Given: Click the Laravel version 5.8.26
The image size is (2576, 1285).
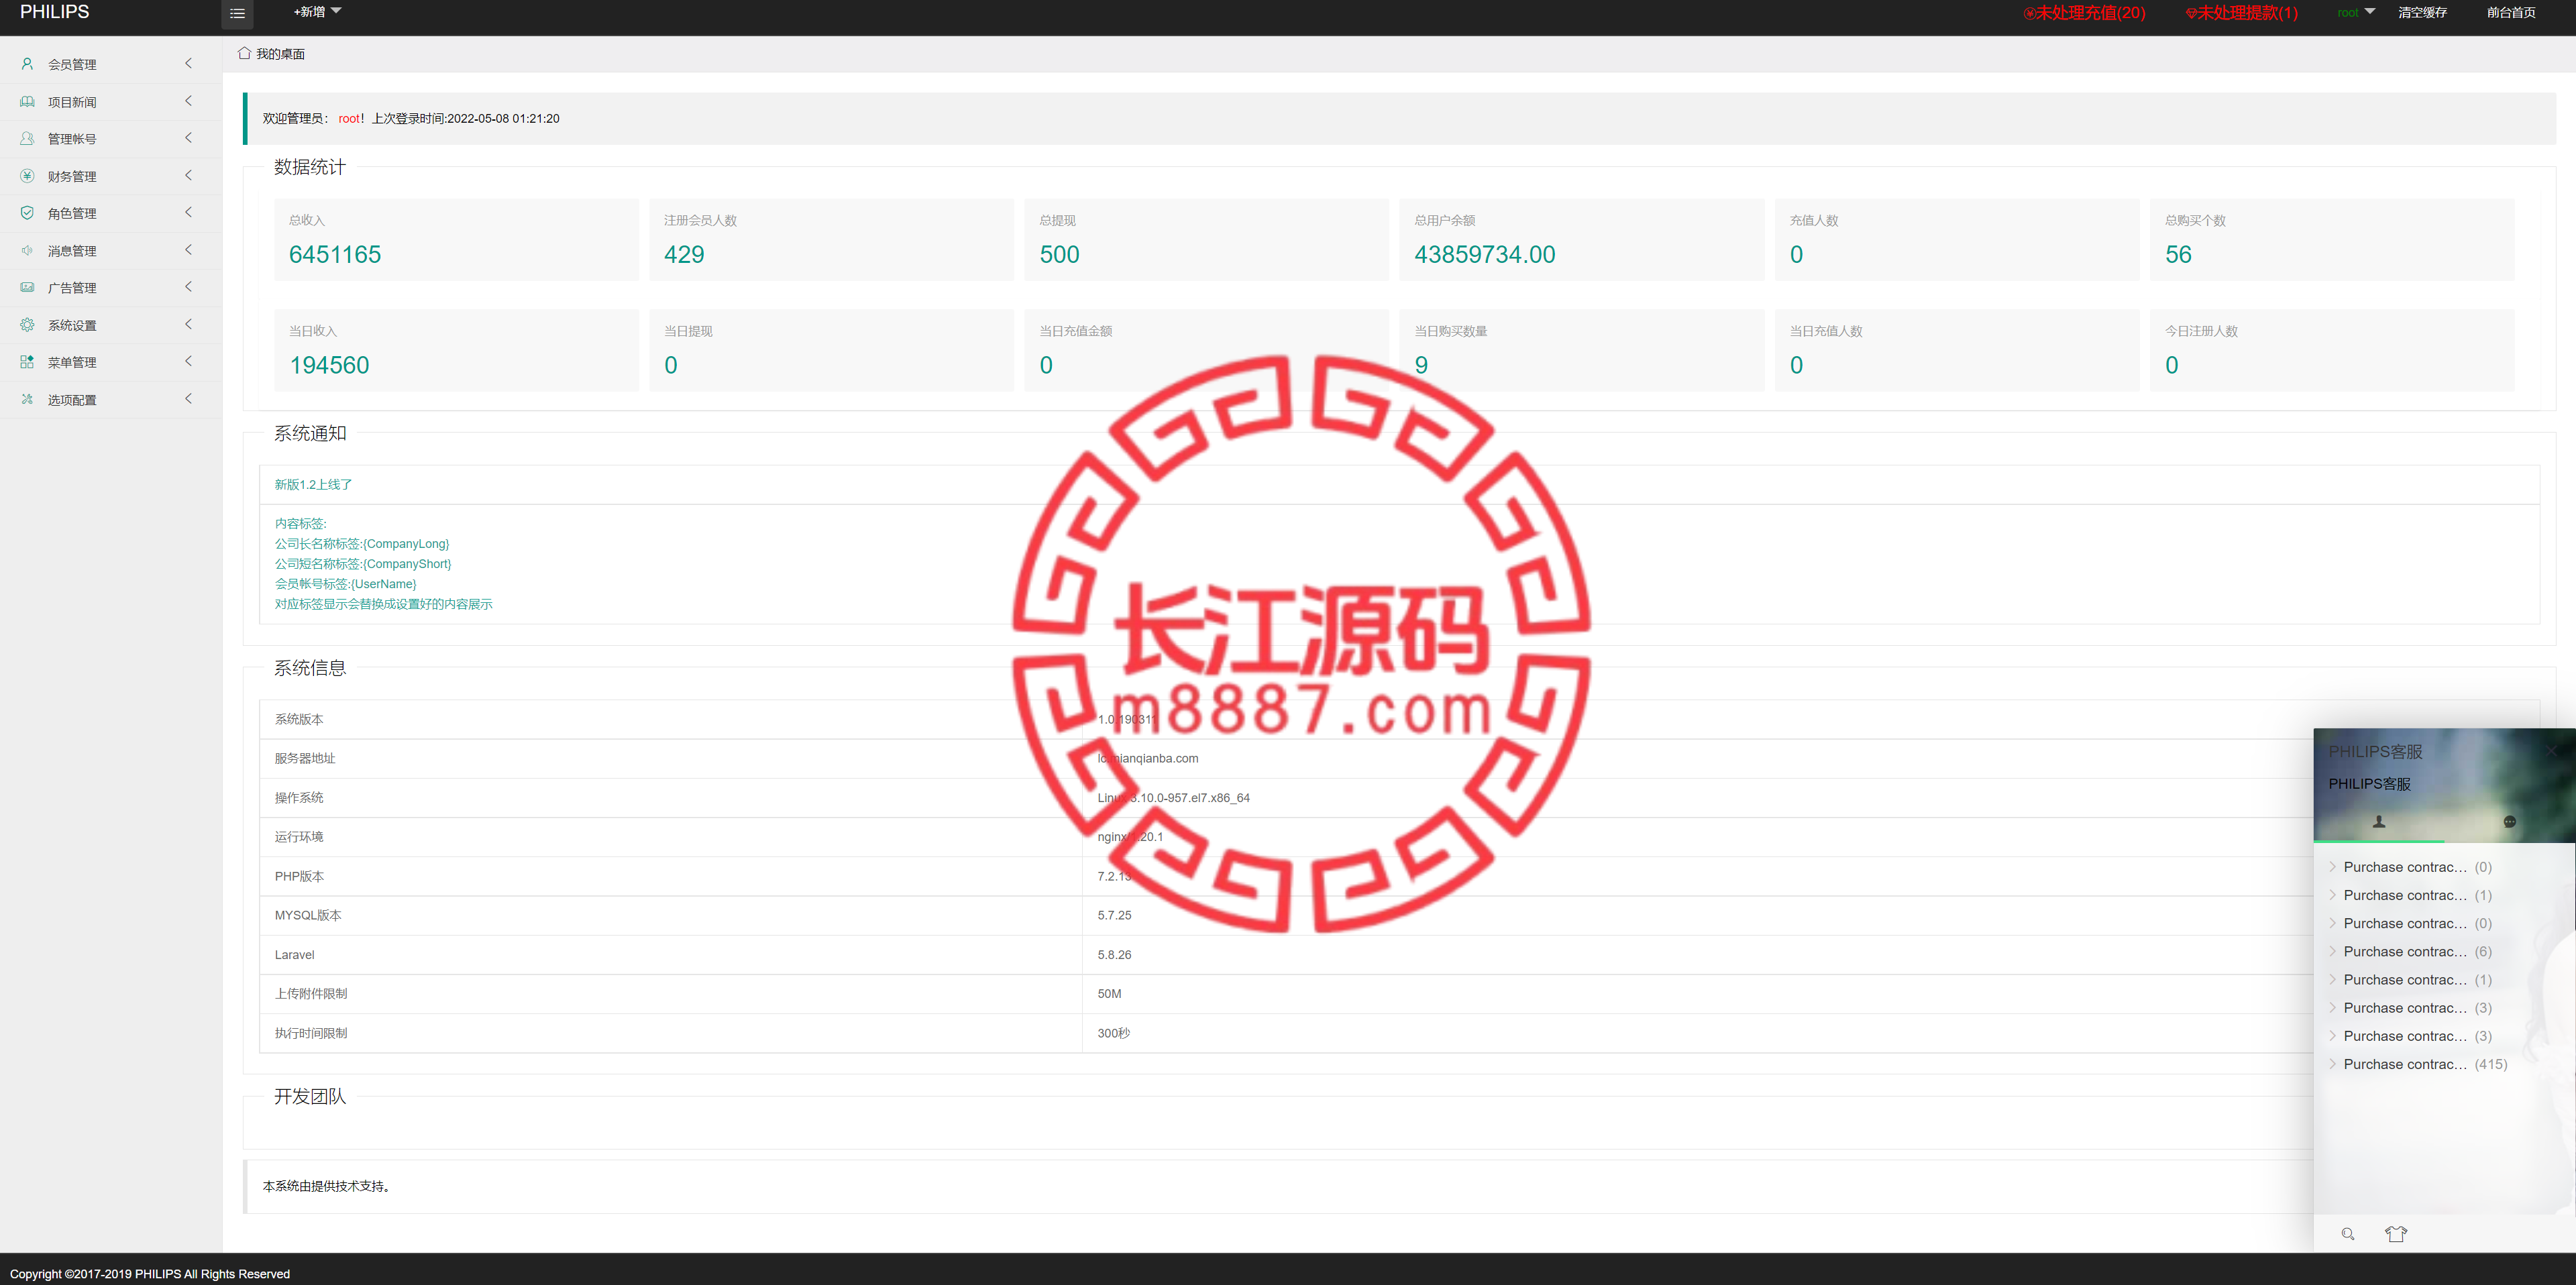Looking at the screenshot, I should pyautogui.click(x=1114, y=955).
